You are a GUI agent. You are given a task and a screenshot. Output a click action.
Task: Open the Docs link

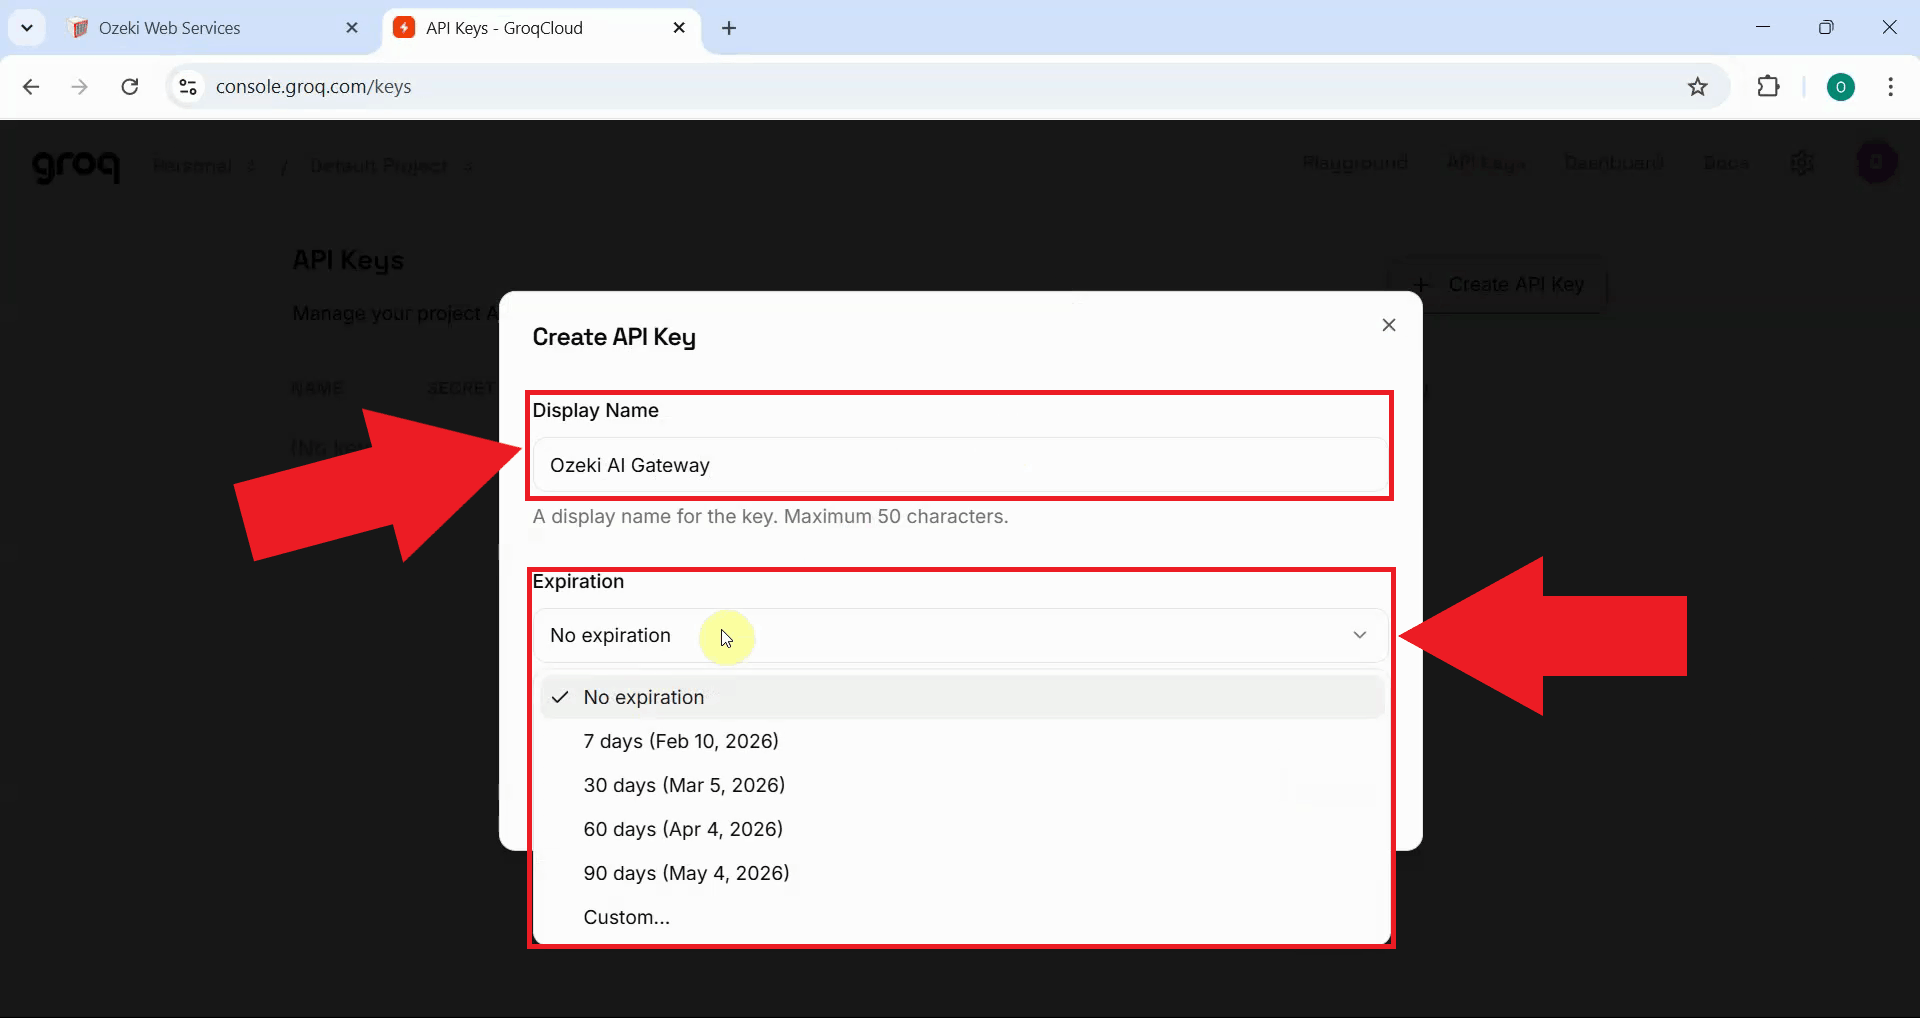pos(1726,163)
